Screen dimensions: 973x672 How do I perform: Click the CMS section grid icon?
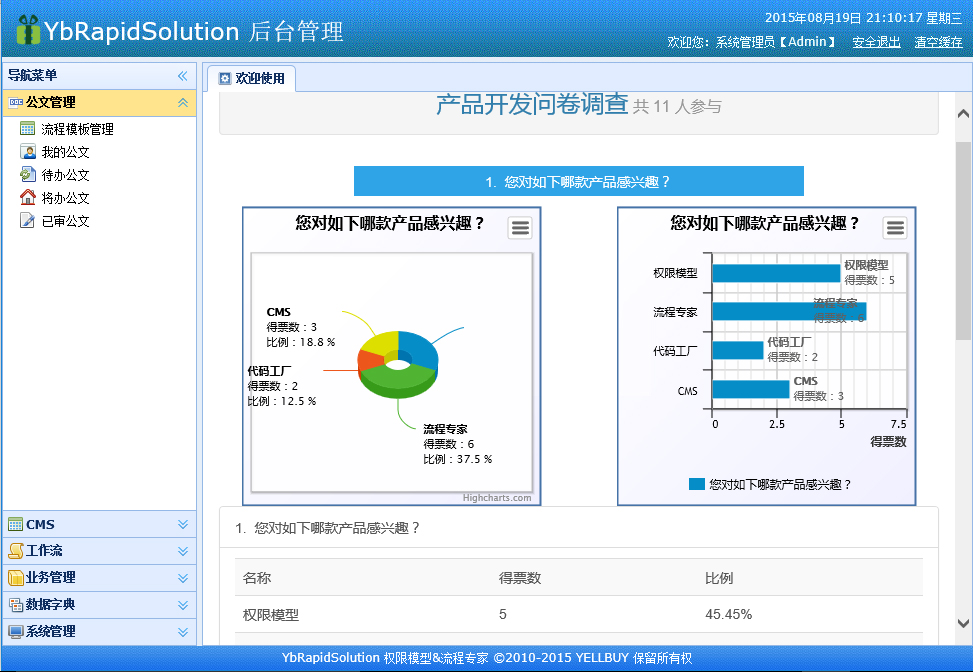pyautogui.click(x=16, y=524)
